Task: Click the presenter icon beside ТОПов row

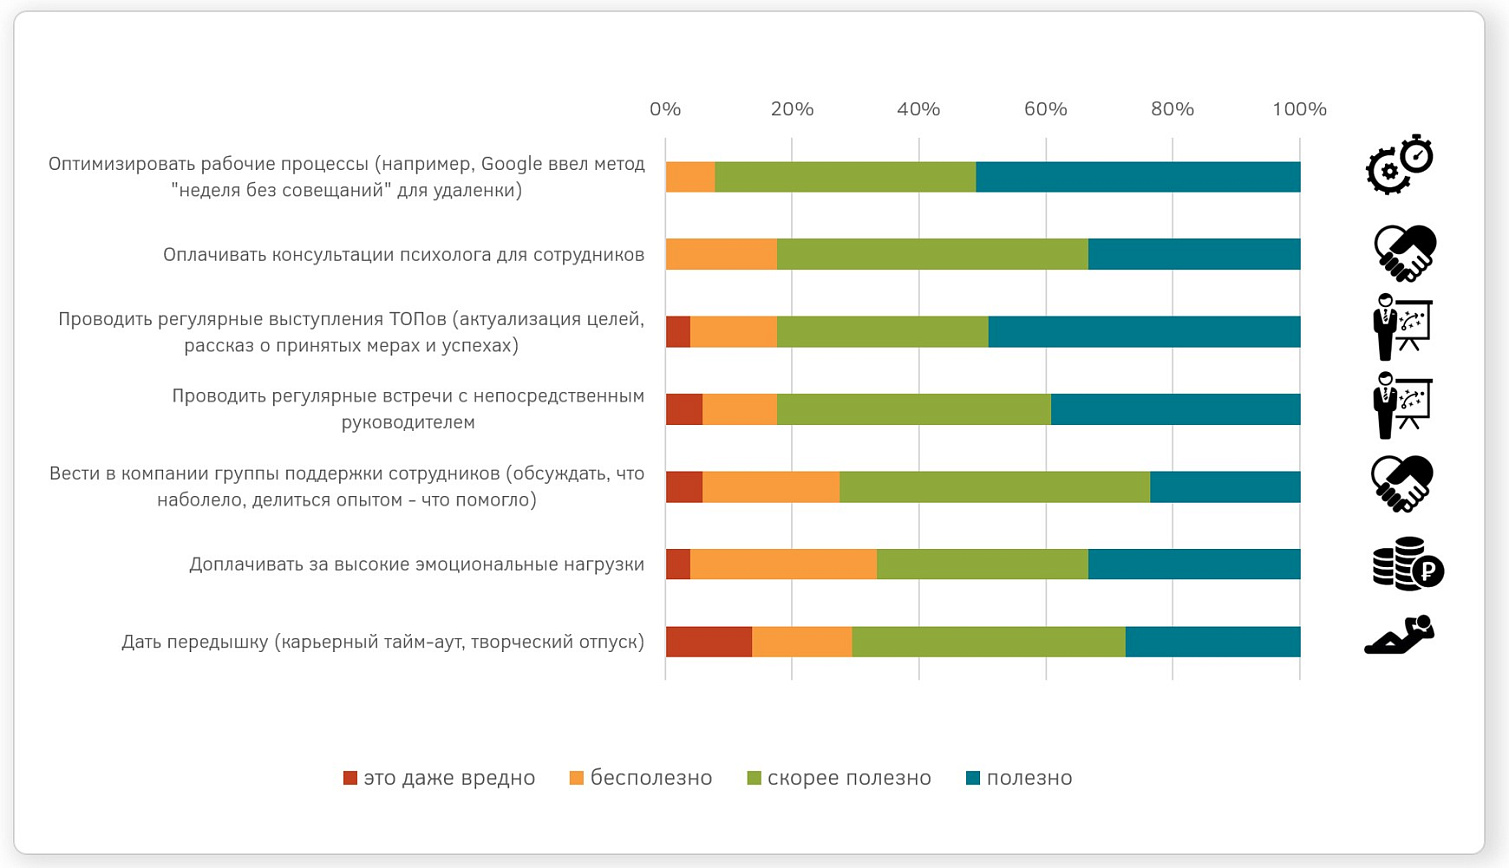Action: pos(1403,327)
